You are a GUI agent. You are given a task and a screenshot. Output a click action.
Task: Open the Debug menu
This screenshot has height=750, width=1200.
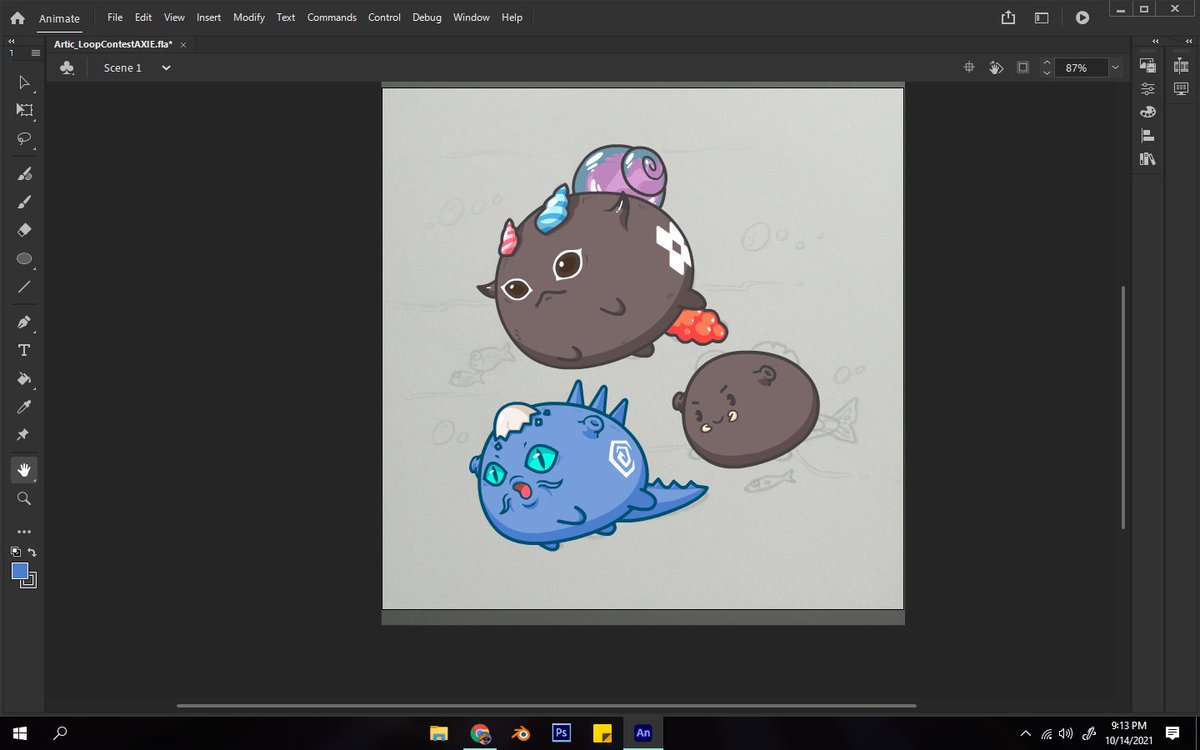427,18
